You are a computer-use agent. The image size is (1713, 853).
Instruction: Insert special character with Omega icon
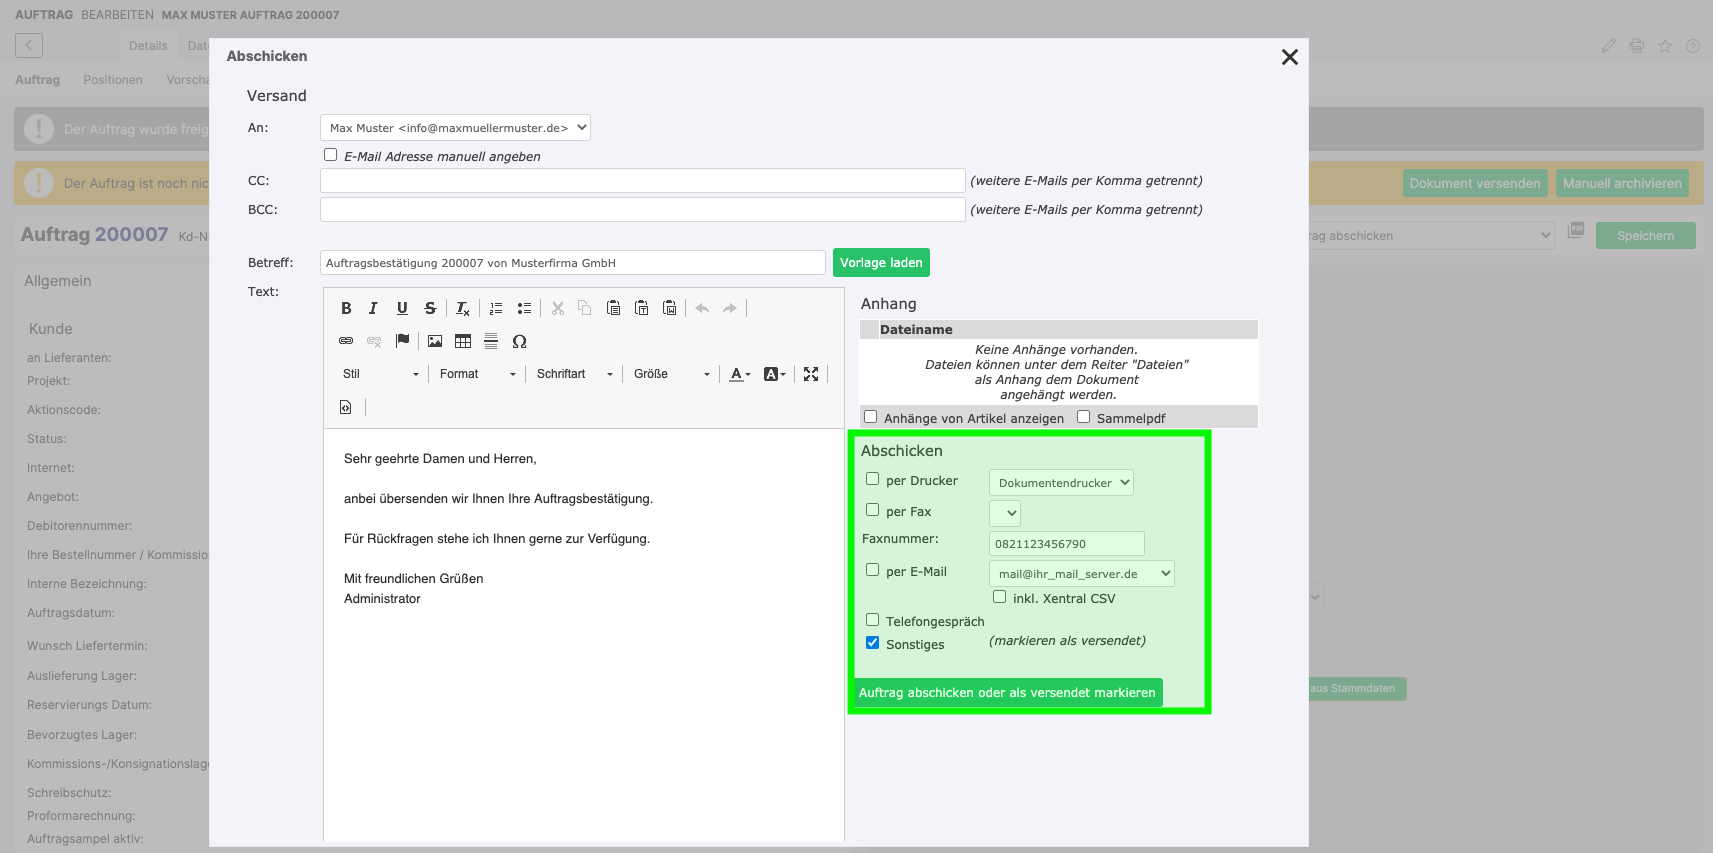519,341
